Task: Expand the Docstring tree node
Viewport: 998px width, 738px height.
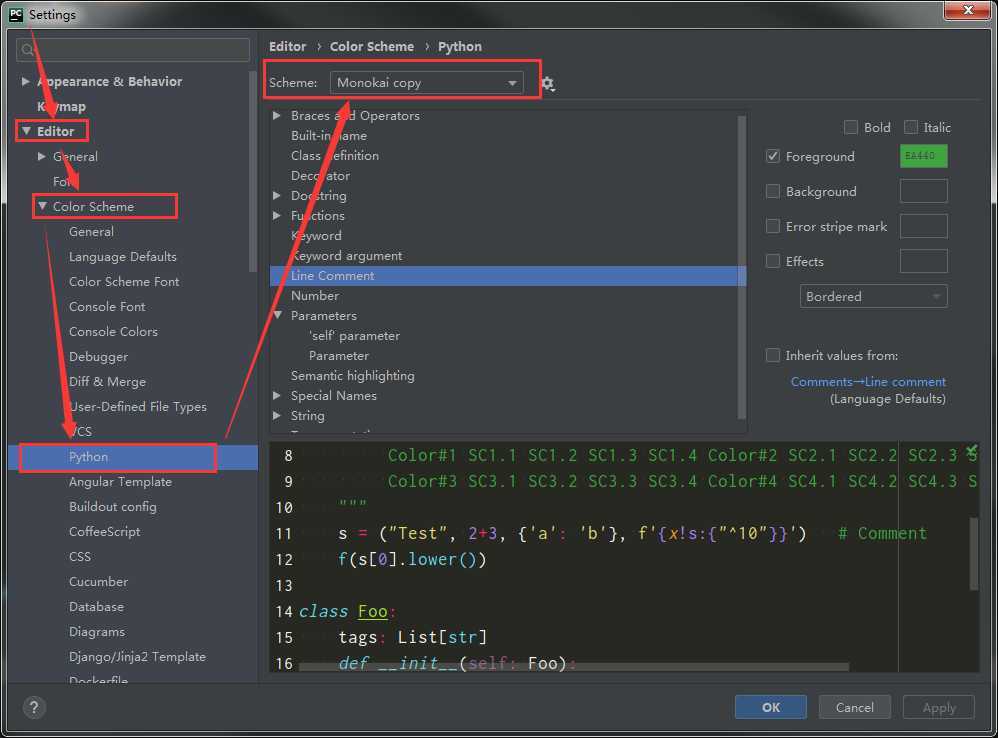Action: [277, 196]
